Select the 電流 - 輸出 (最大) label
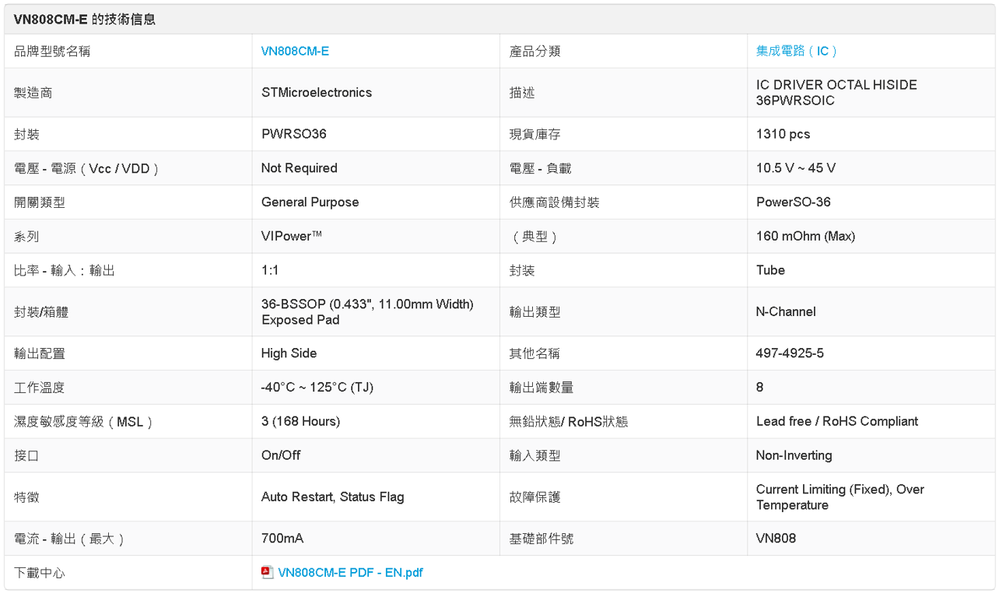999x594 pixels. pos(69,539)
